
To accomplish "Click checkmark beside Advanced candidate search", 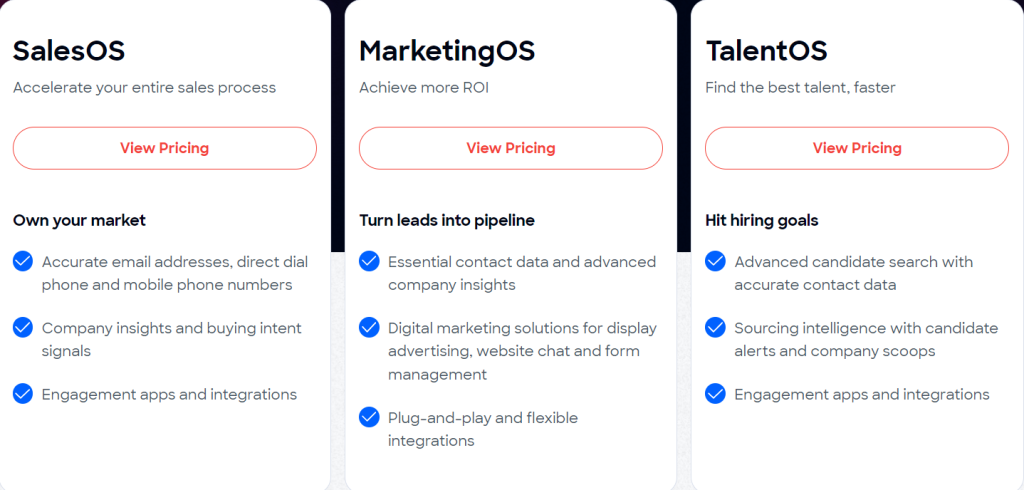I will click(715, 261).
